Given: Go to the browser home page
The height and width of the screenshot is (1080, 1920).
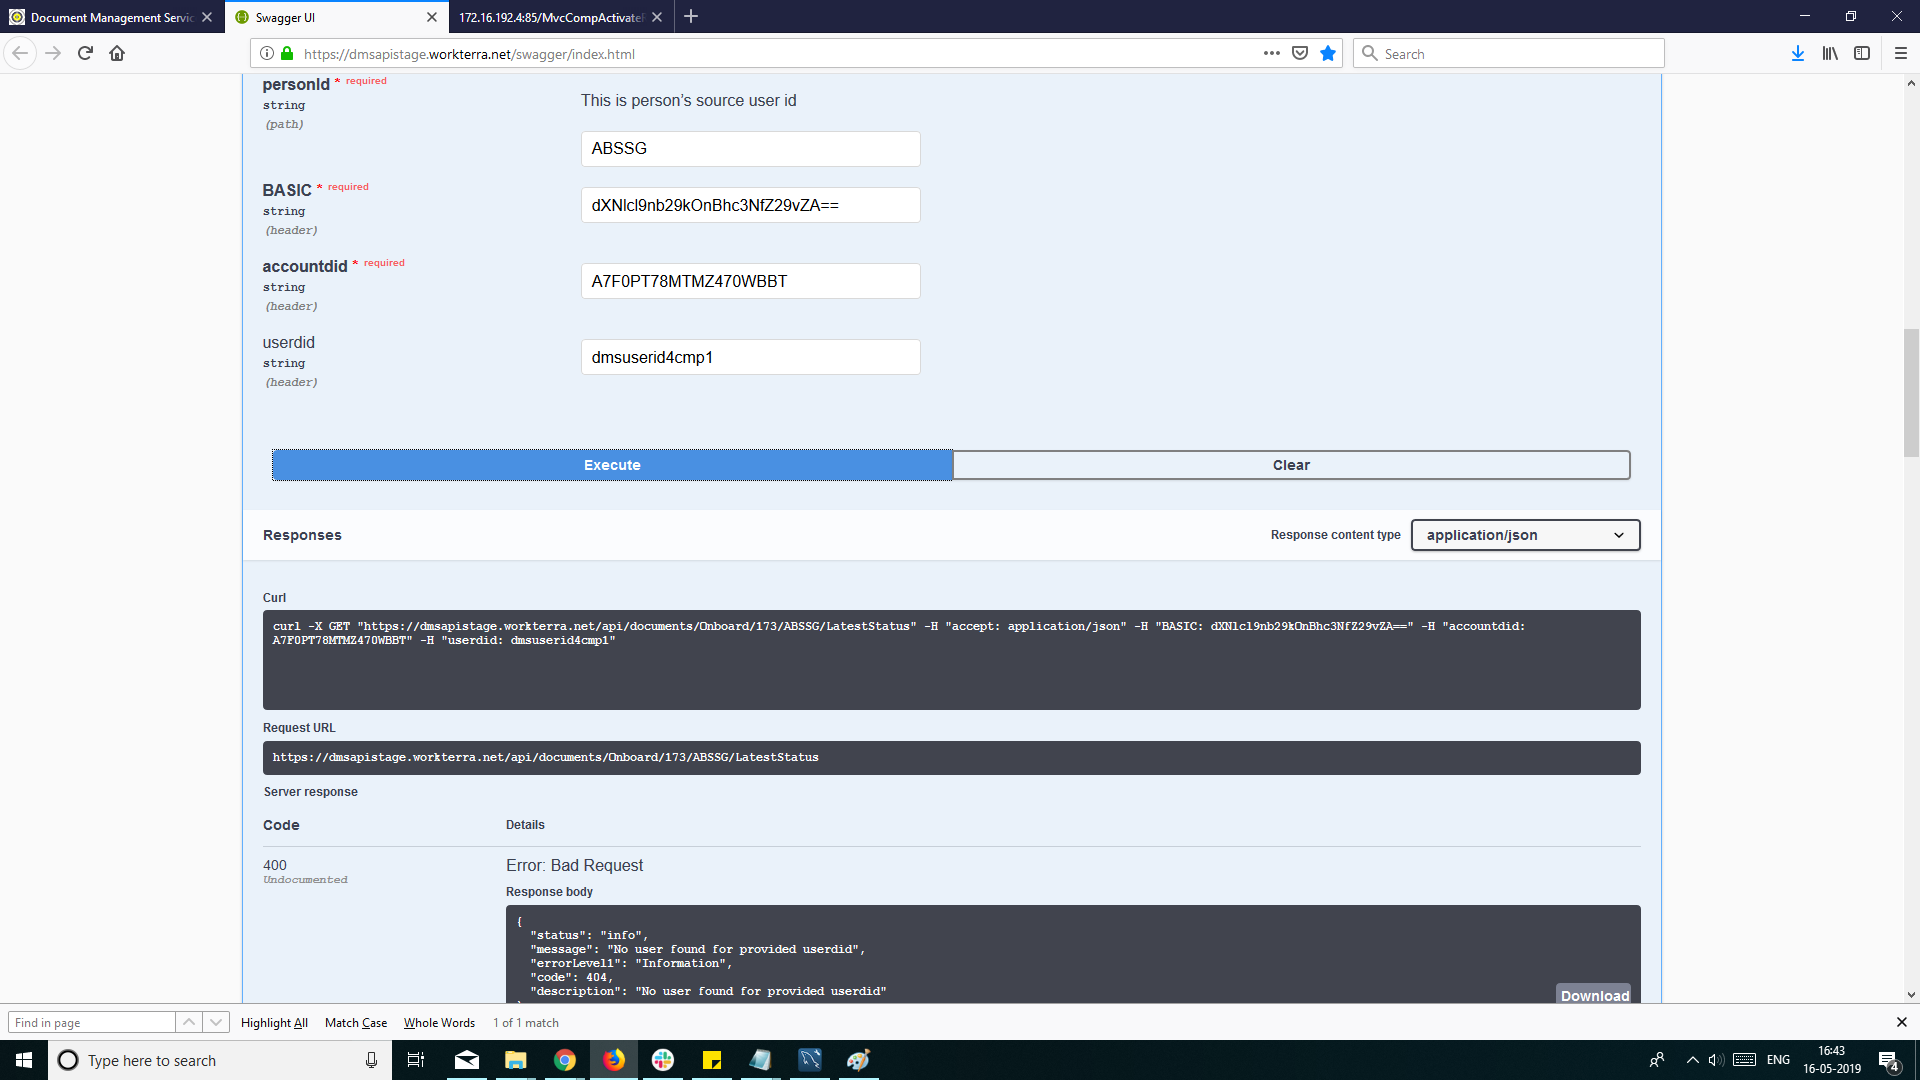Looking at the screenshot, I should coord(117,54).
